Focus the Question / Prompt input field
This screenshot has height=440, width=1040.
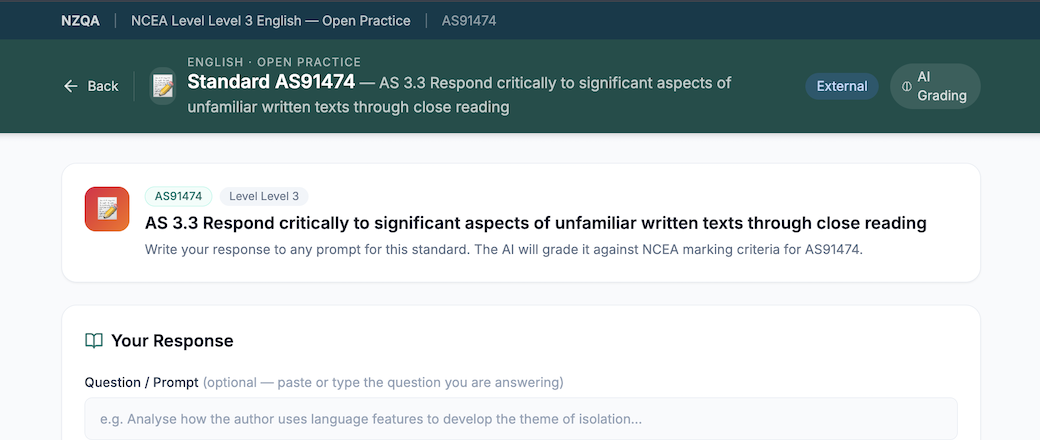click(521, 419)
